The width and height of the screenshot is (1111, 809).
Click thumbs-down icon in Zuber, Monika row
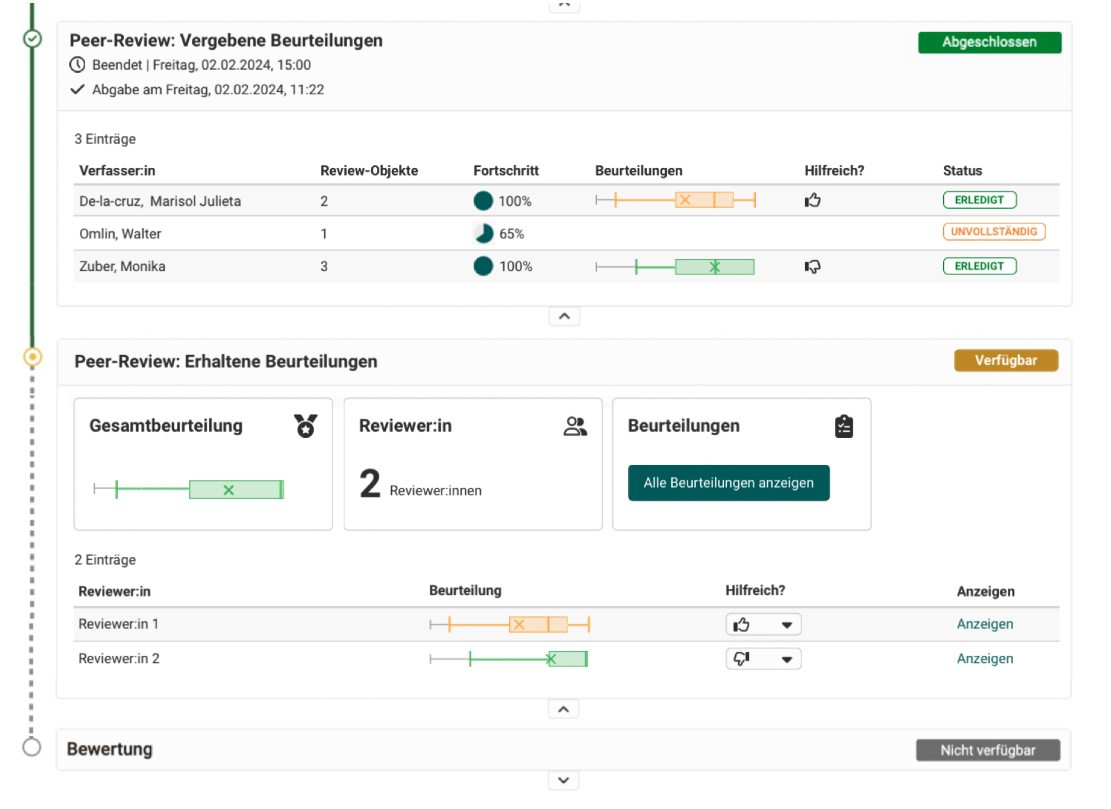coord(813,267)
